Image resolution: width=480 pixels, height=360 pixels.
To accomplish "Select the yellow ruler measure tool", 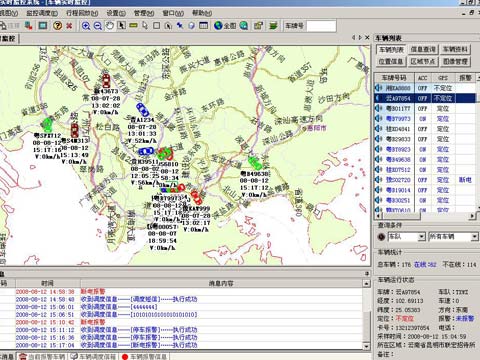I will (133, 25).
